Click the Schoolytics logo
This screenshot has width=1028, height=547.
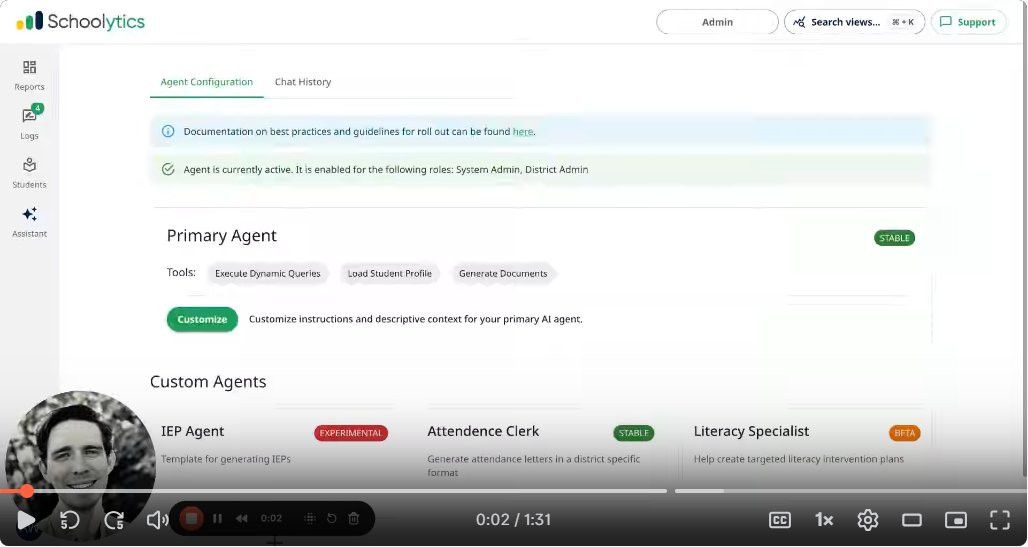click(x=81, y=22)
